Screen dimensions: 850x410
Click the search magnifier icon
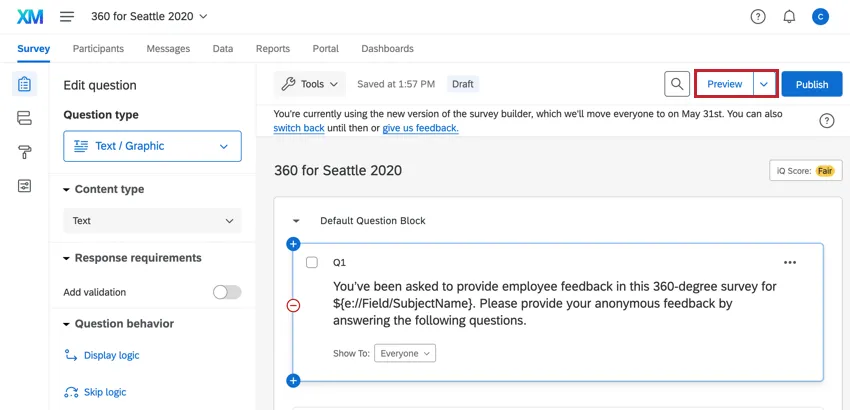coord(677,85)
